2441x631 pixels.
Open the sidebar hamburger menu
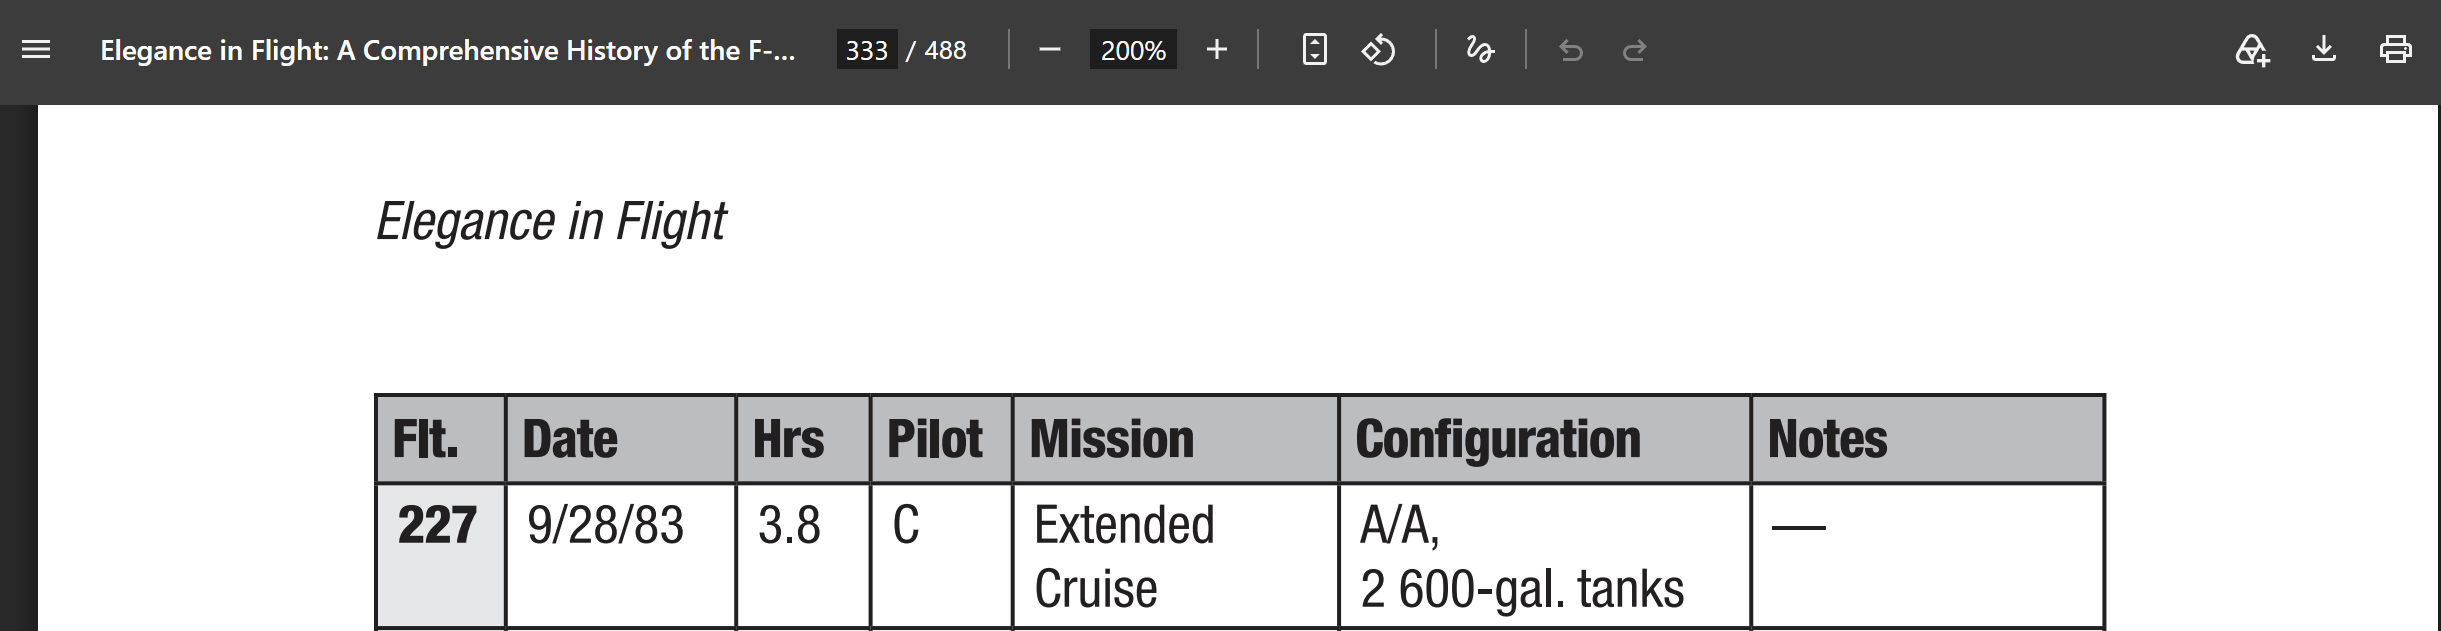[36, 49]
